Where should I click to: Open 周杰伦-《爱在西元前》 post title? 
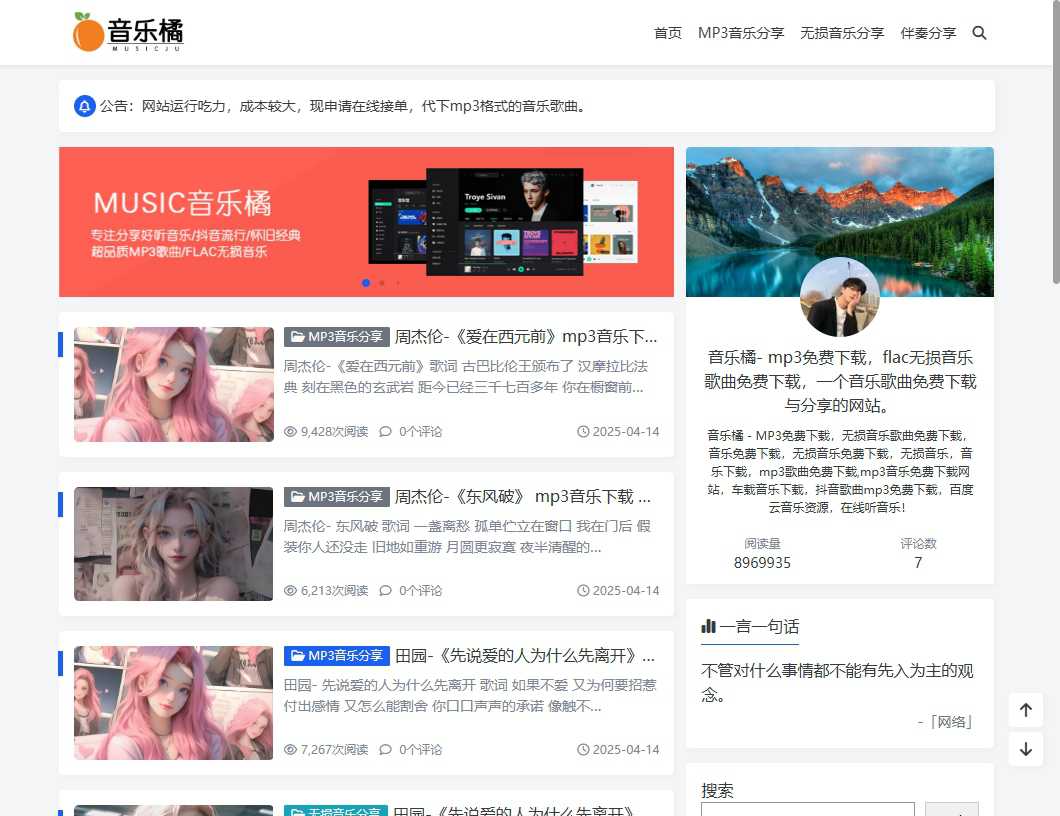[525, 337]
